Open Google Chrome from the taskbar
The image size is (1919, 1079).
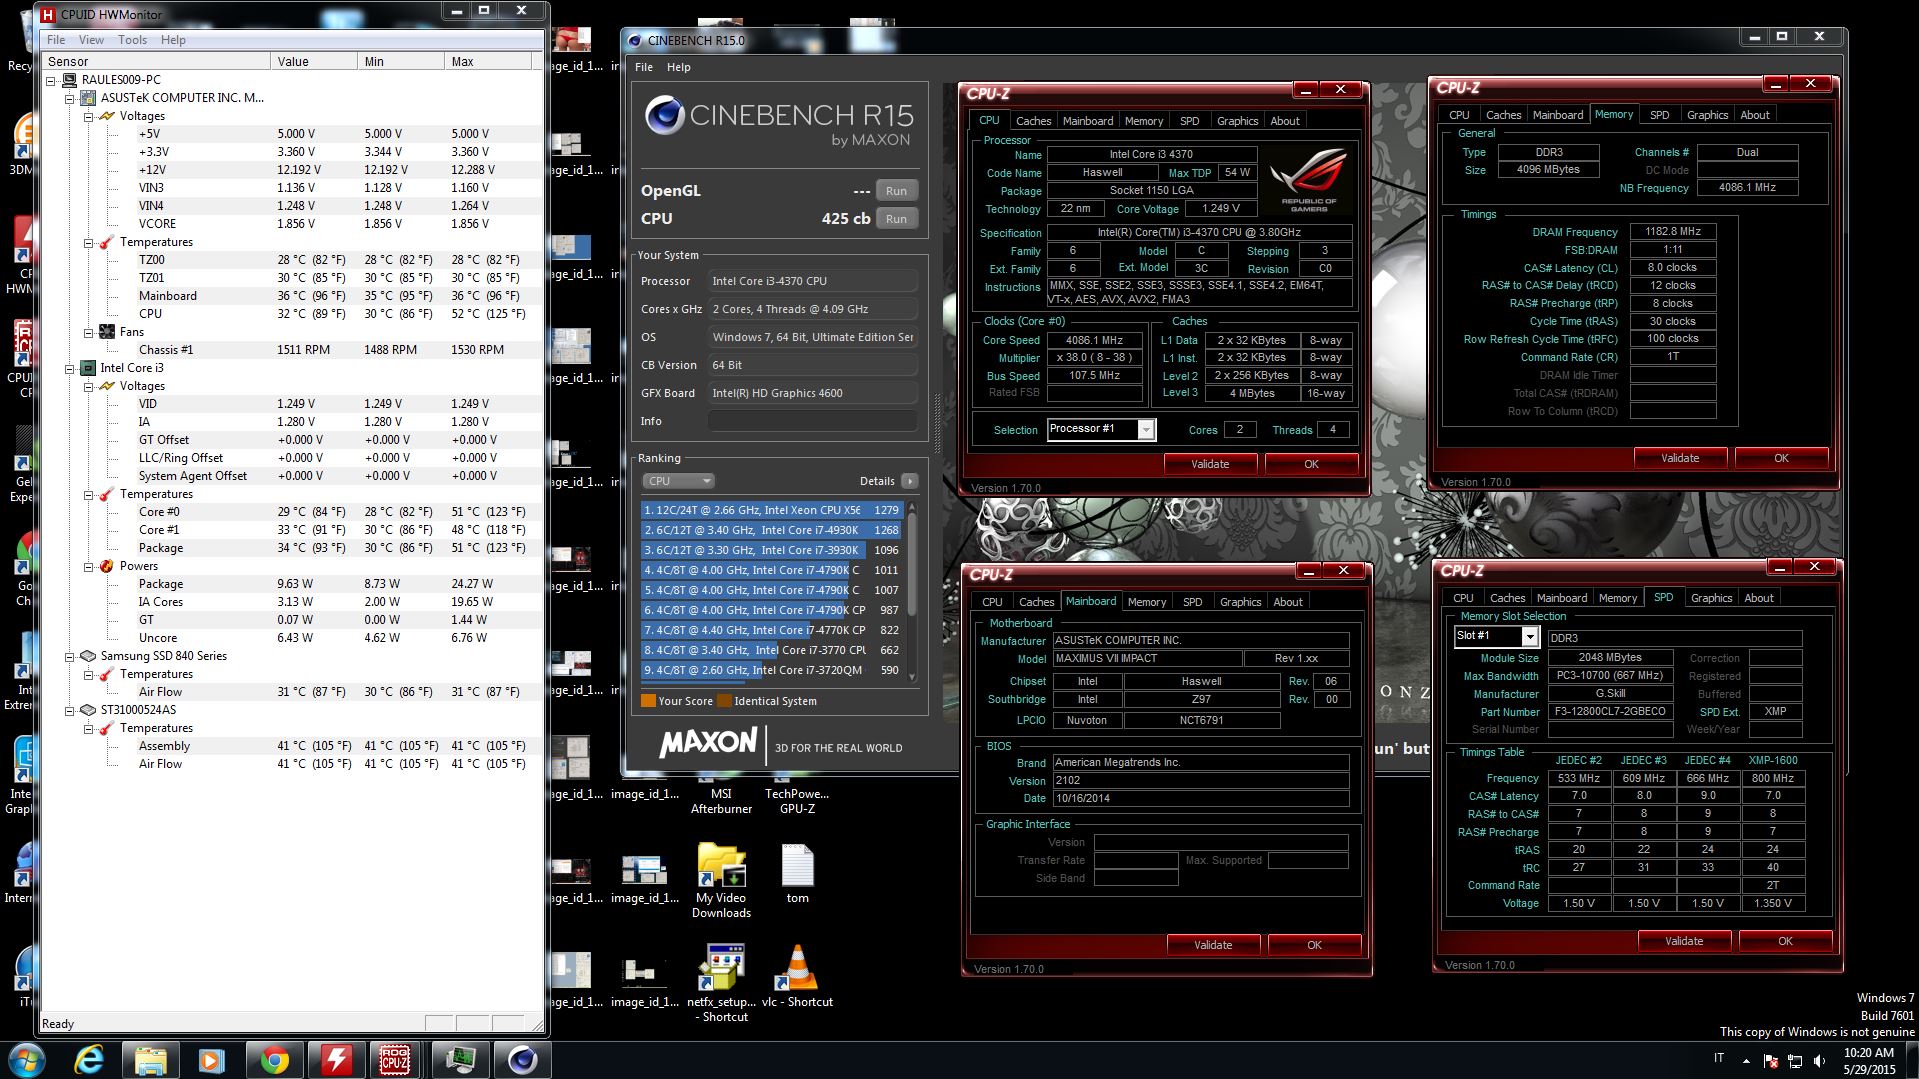(273, 1060)
